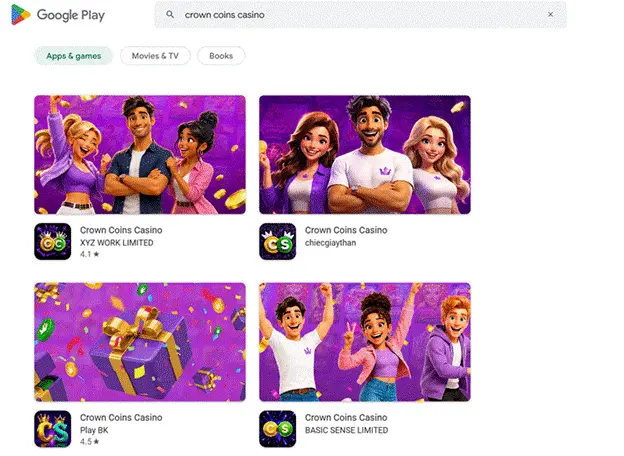Viewport: 624px width, 456px height.
Task: Click the Play BK app icon
Action: [x=53, y=429]
